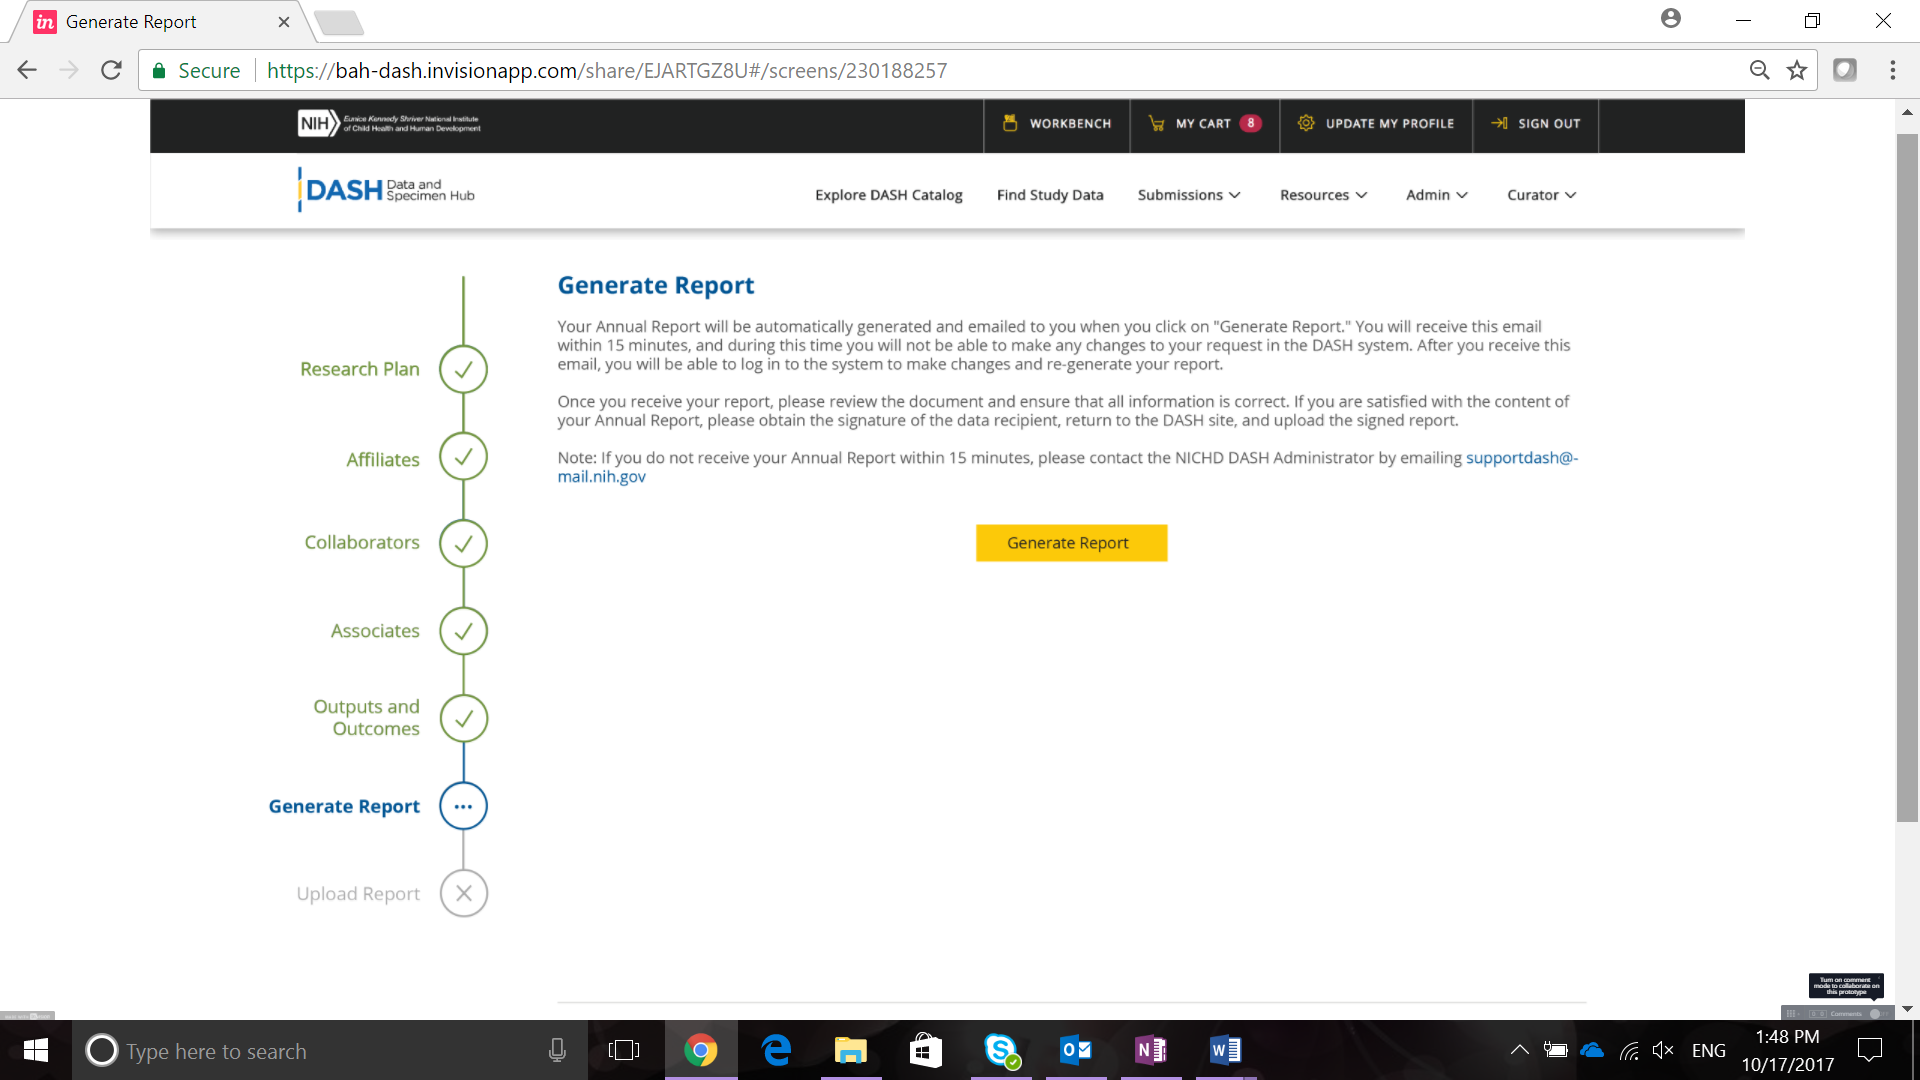Select the Upload Report X step circle

tap(463, 893)
